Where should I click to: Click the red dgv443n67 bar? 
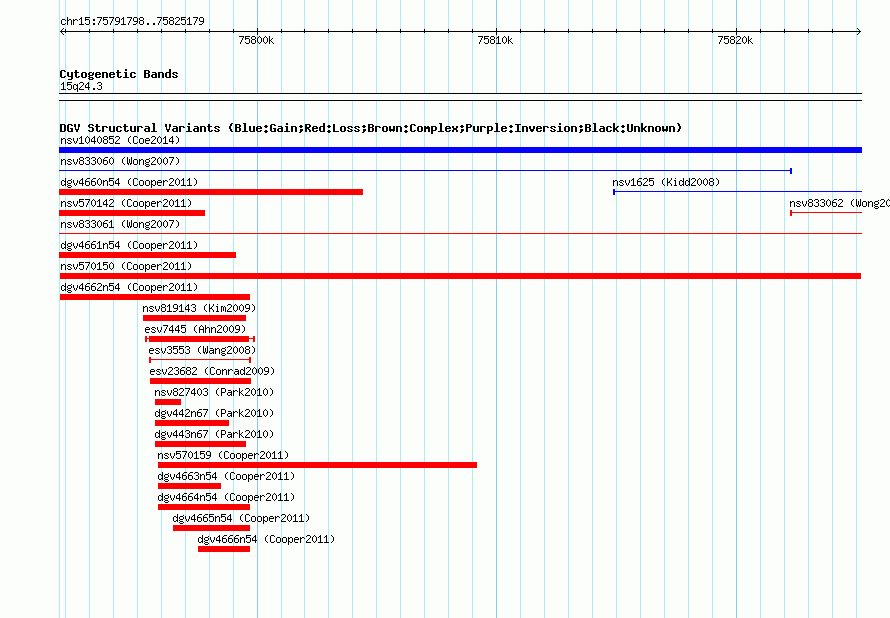(x=200, y=444)
